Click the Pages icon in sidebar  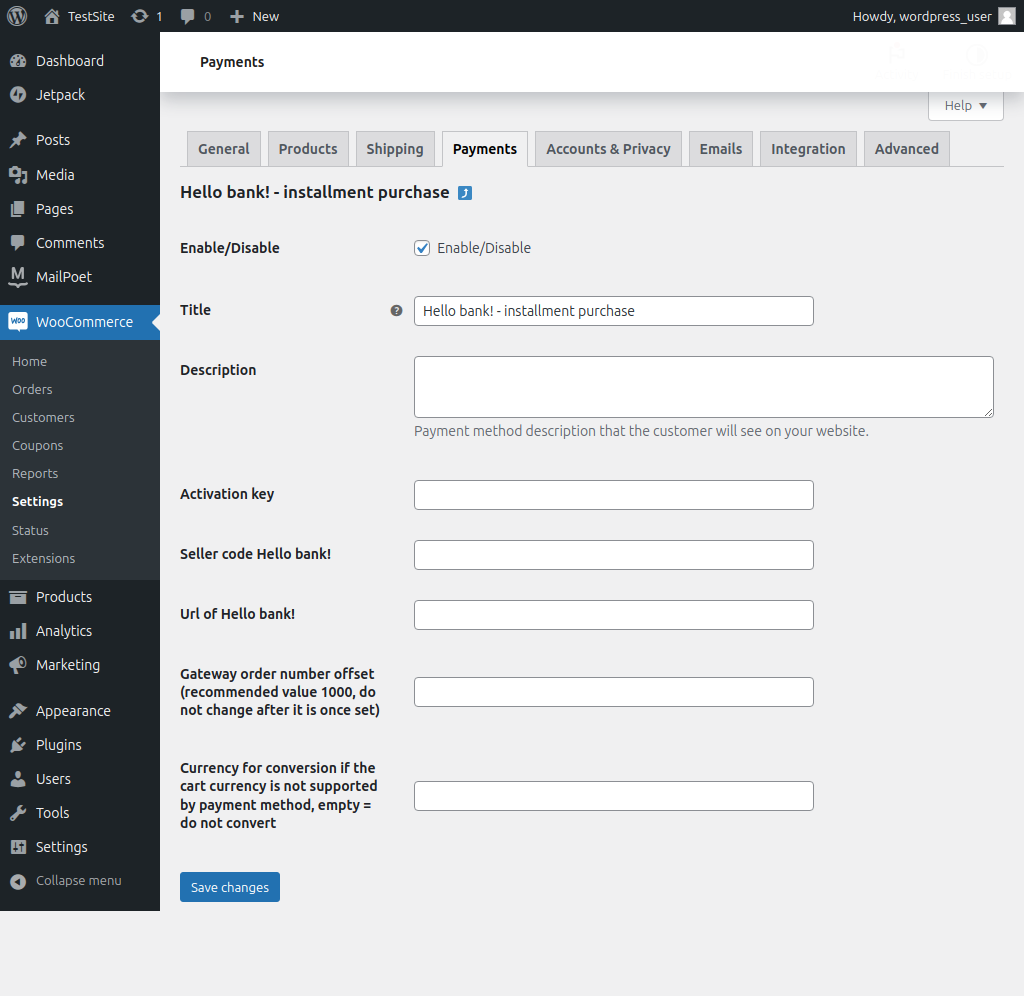coord(18,209)
